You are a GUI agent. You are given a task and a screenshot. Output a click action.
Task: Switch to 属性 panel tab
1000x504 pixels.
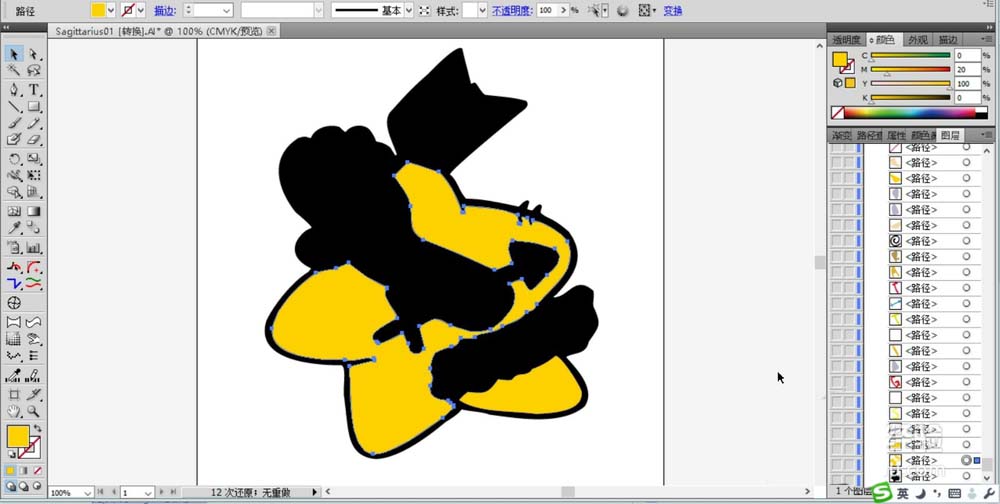[896, 135]
